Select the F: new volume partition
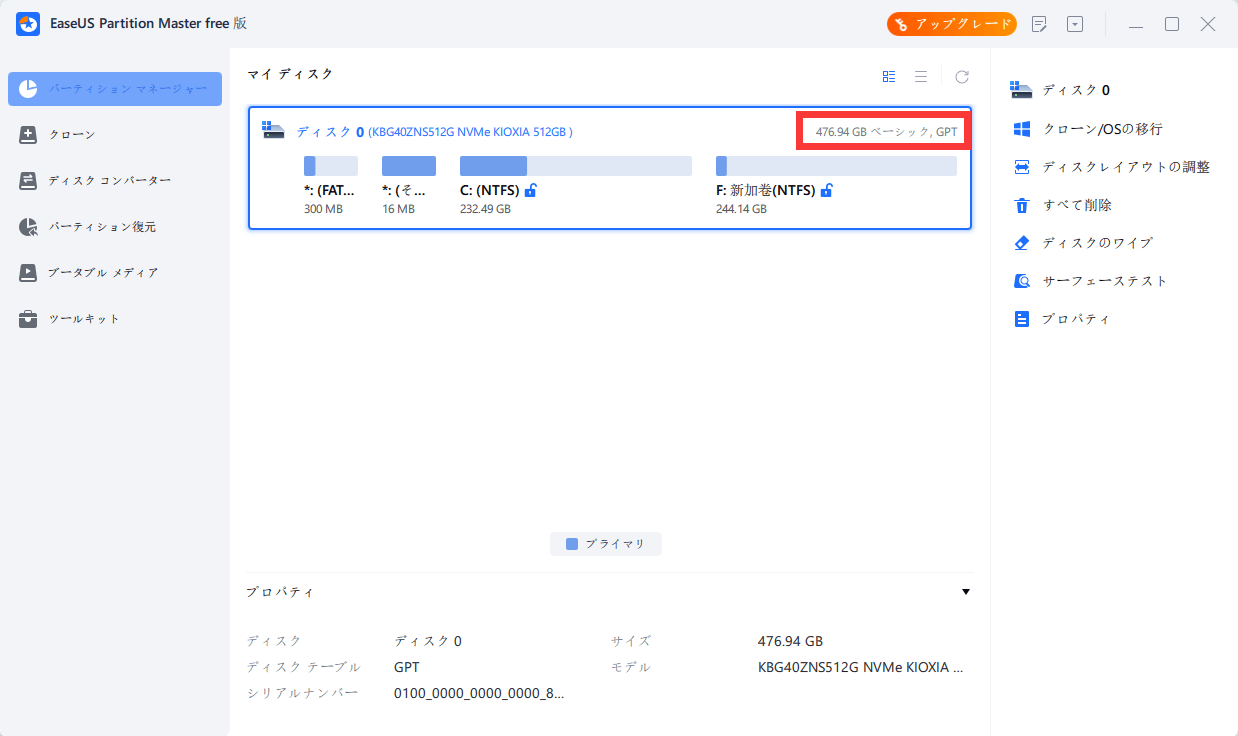The width and height of the screenshot is (1238, 736). click(836, 166)
